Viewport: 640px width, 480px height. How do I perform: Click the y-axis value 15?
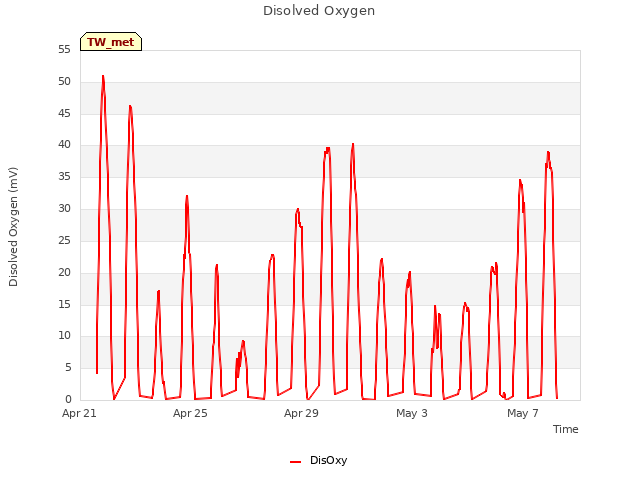64,304
